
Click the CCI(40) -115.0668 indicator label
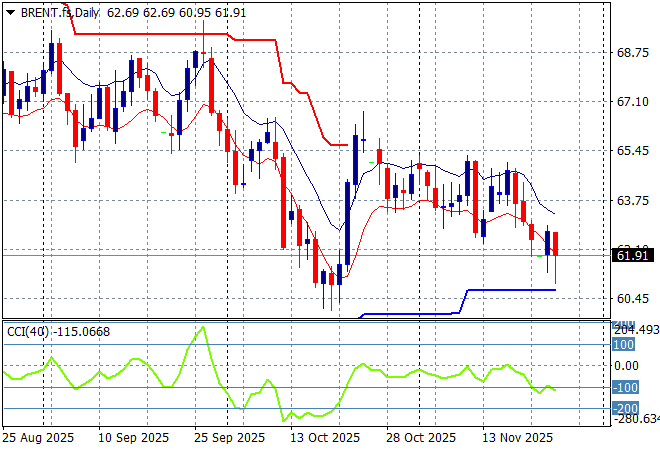[59, 332]
